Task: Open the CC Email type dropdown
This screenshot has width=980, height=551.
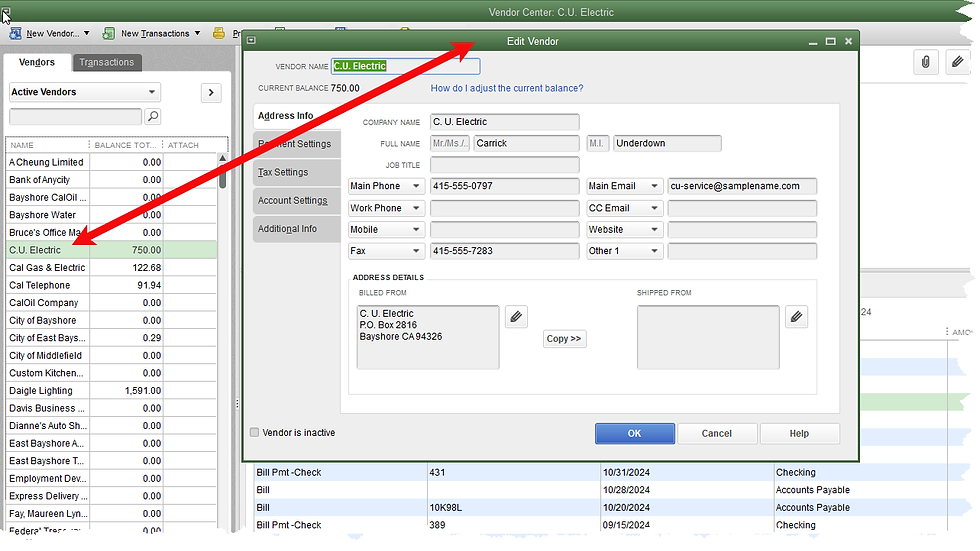Action: [624, 208]
